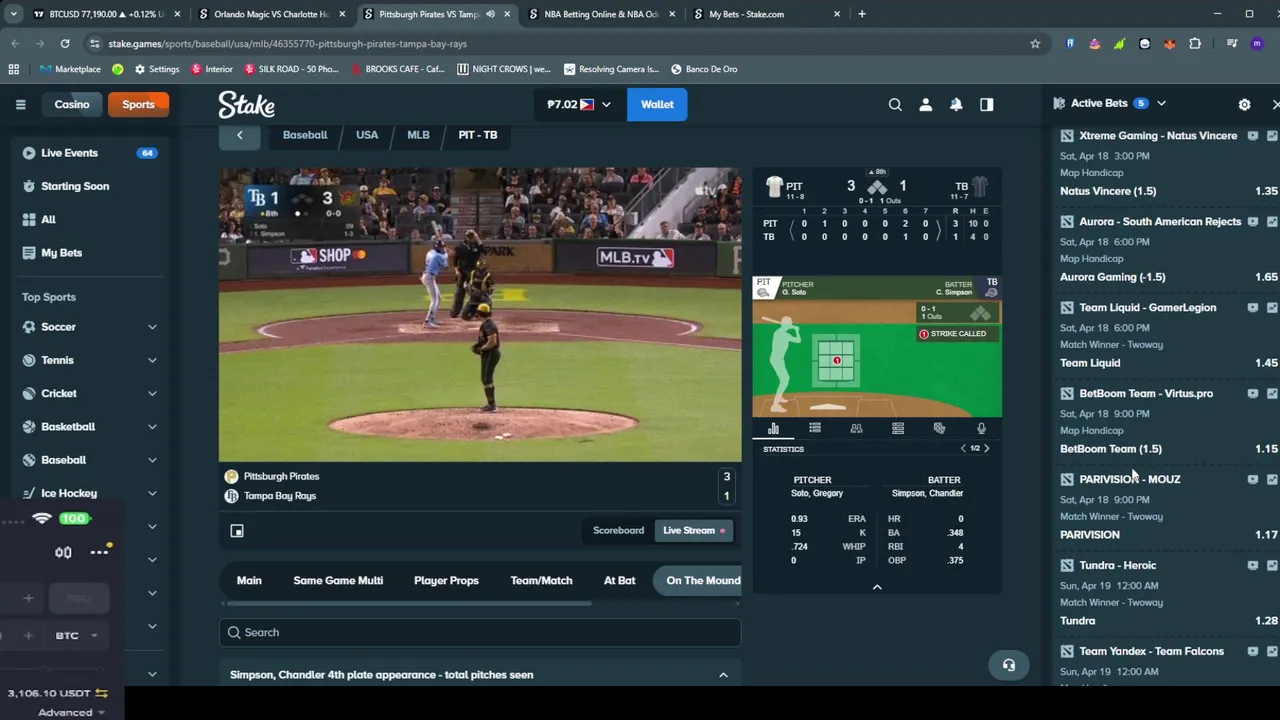Reload the page in Chrome

tap(65, 44)
